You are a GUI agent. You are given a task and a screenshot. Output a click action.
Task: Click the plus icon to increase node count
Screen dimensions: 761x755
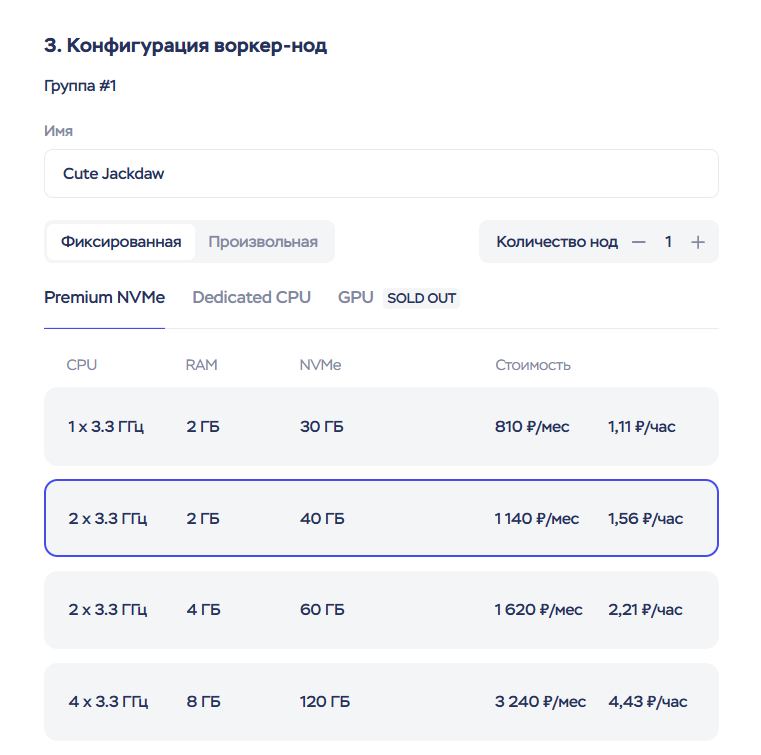698,242
